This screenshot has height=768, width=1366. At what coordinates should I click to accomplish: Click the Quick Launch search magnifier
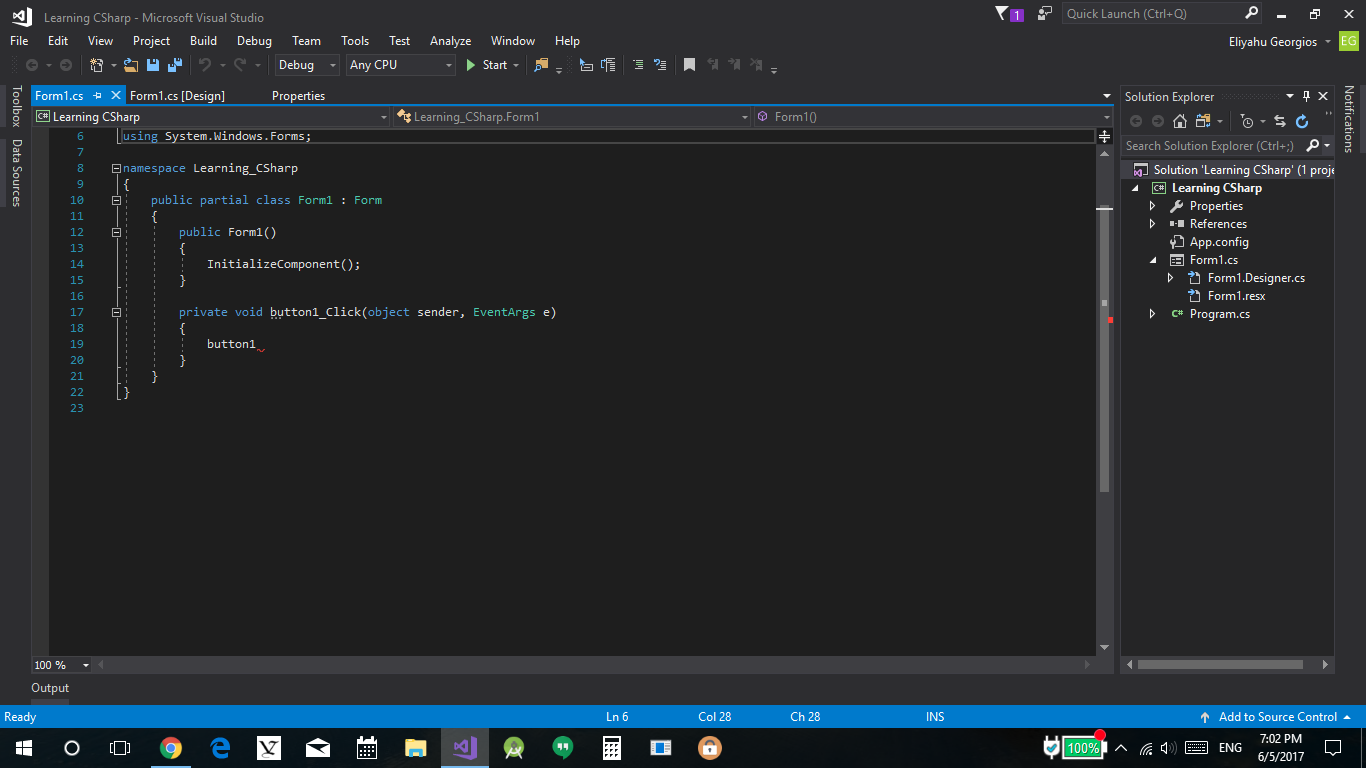1252,13
